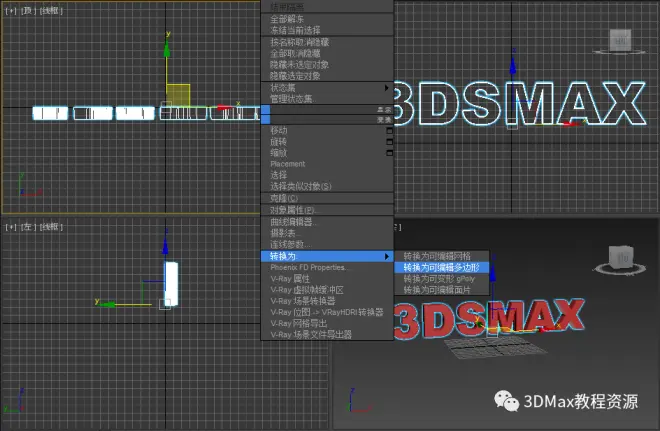660x431 pixels.
Task: Select Placement in the context menu
Action: tap(287, 164)
